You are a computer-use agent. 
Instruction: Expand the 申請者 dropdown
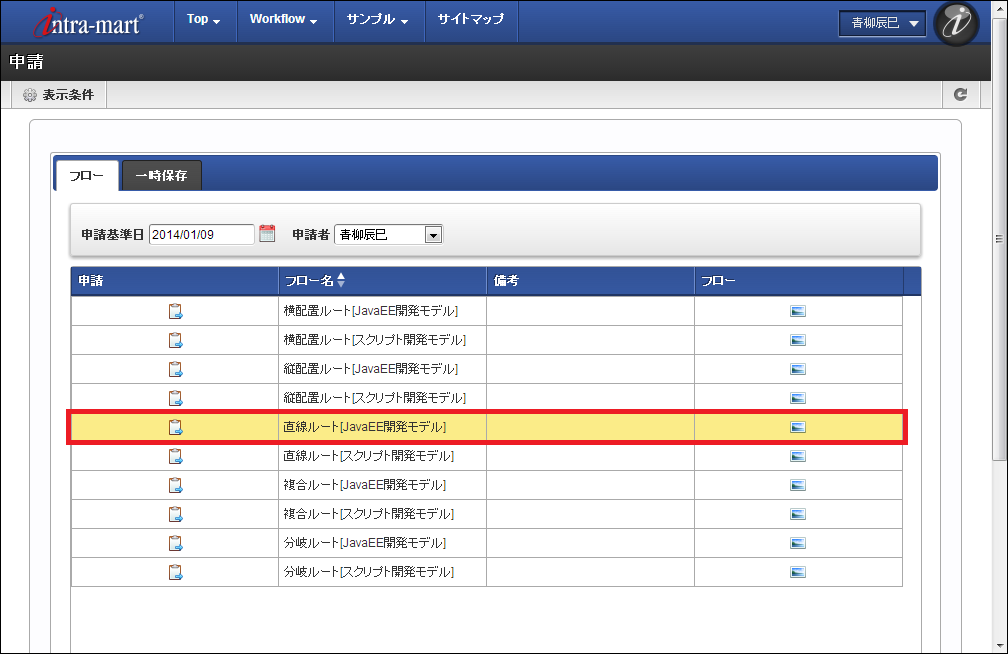[x=433, y=235]
